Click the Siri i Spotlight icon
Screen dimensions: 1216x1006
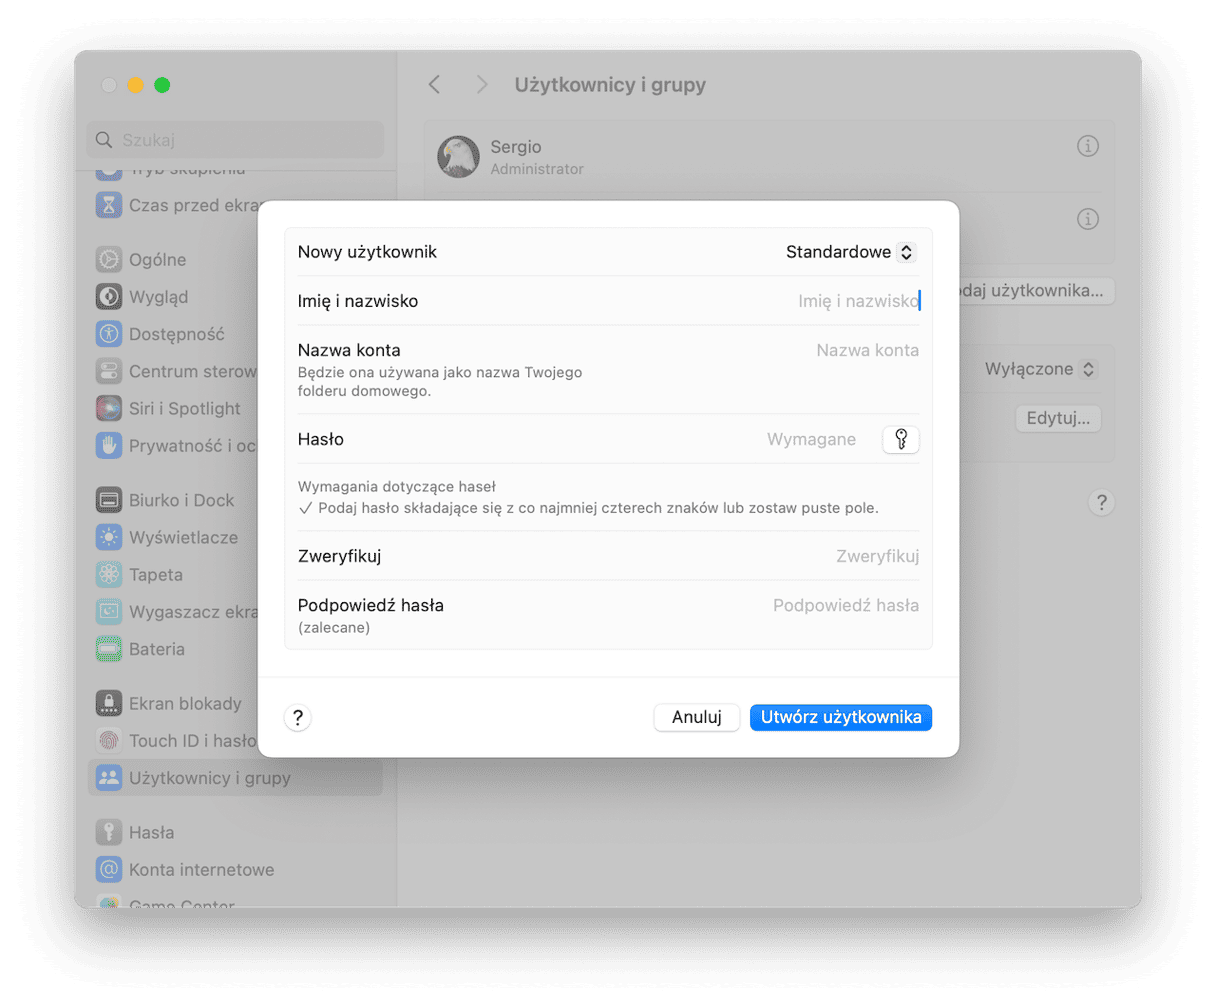109,408
